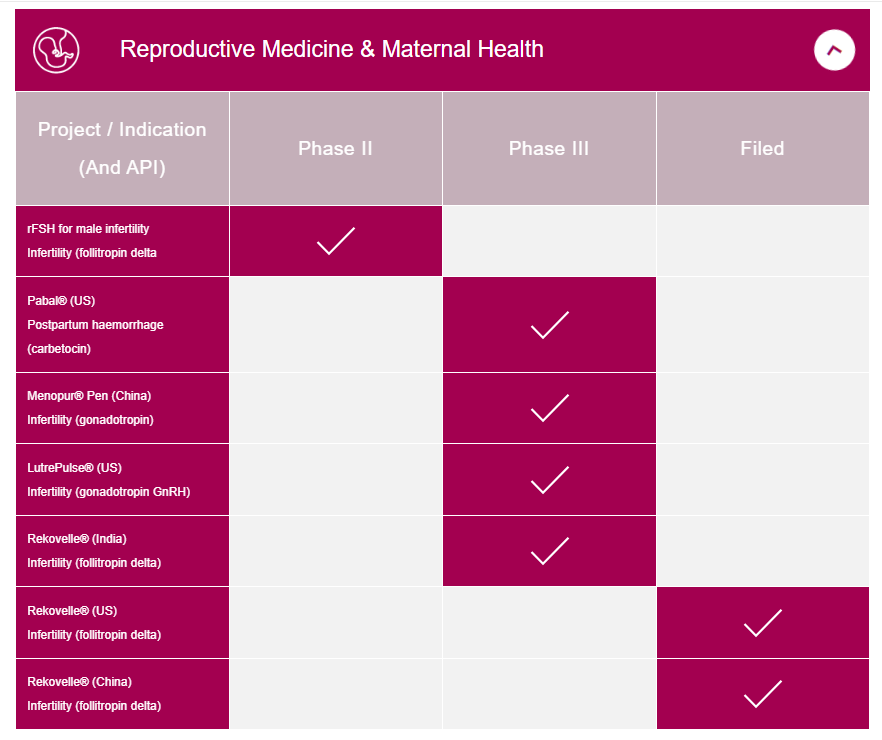
Task: Click the Filed checkmark for Rekovelle (China)
Action: [763, 694]
